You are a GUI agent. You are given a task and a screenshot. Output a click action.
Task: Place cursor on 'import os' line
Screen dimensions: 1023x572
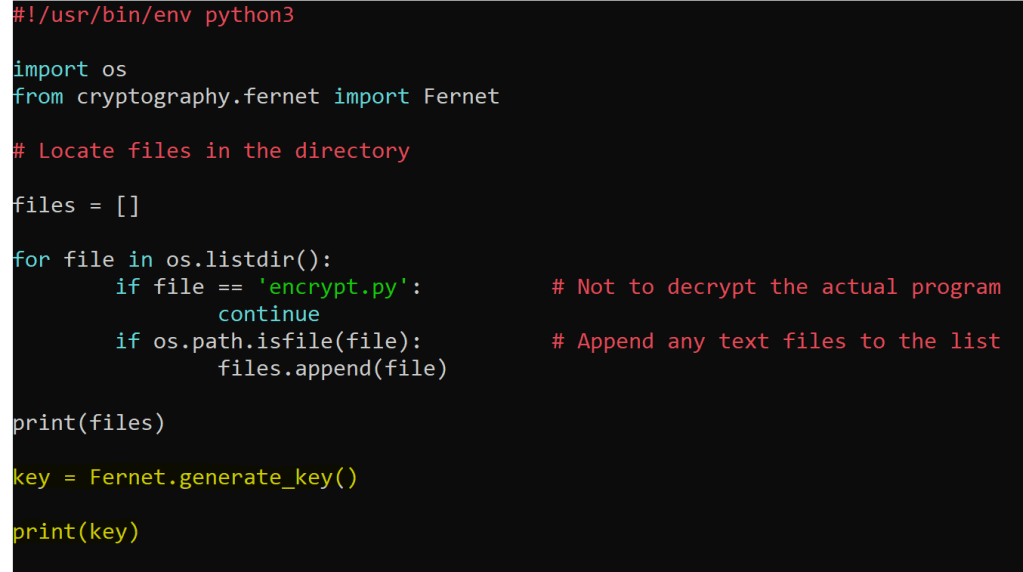(70, 70)
